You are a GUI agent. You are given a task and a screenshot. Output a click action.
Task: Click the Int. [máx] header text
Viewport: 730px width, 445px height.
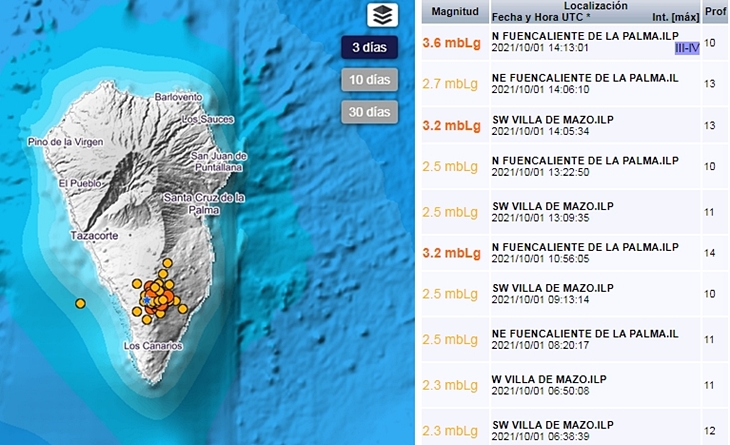click(676, 17)
